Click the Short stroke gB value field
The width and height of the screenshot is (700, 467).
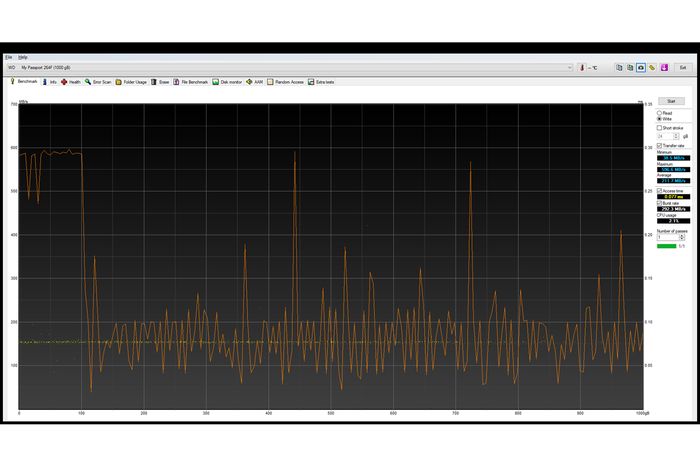click(x=665, y=136)
